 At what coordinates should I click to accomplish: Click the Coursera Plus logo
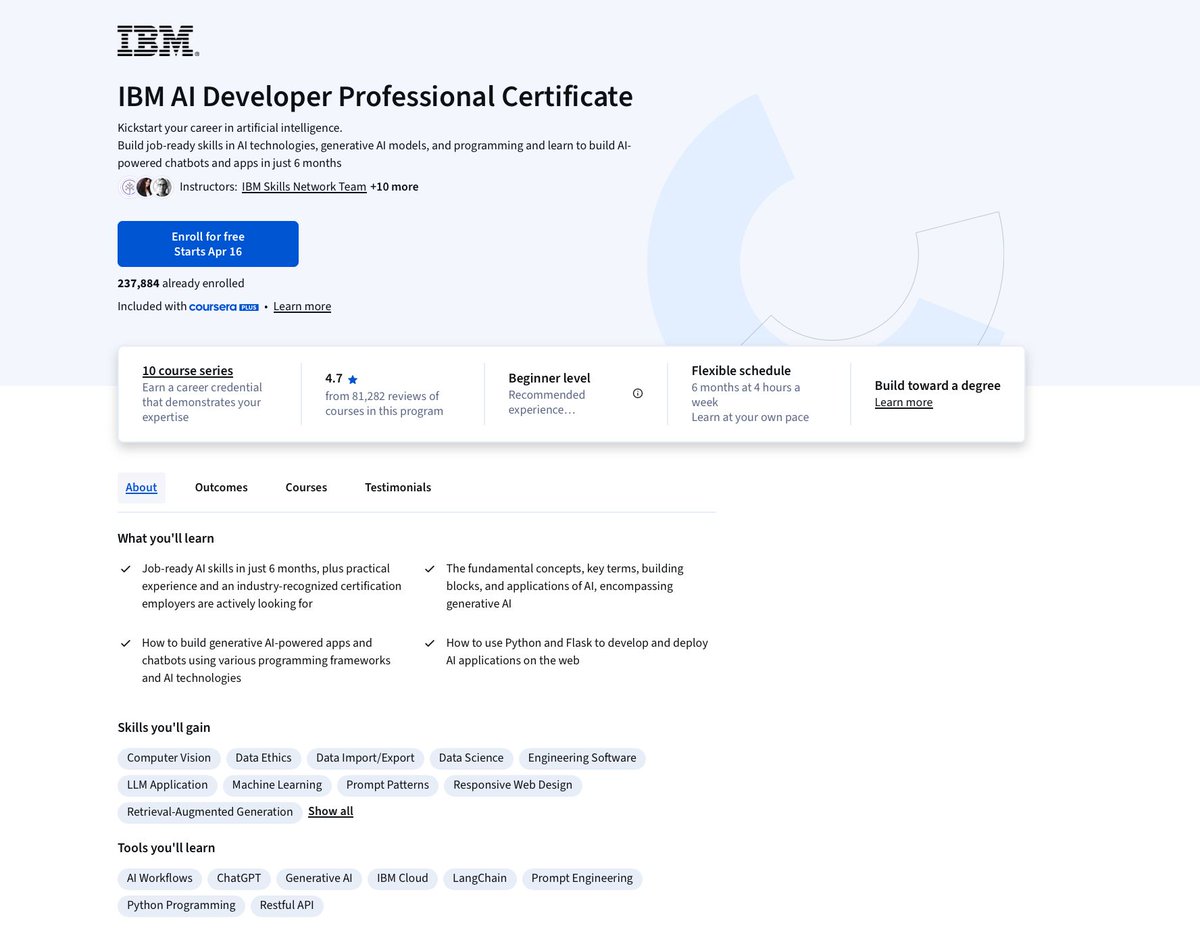222,306
